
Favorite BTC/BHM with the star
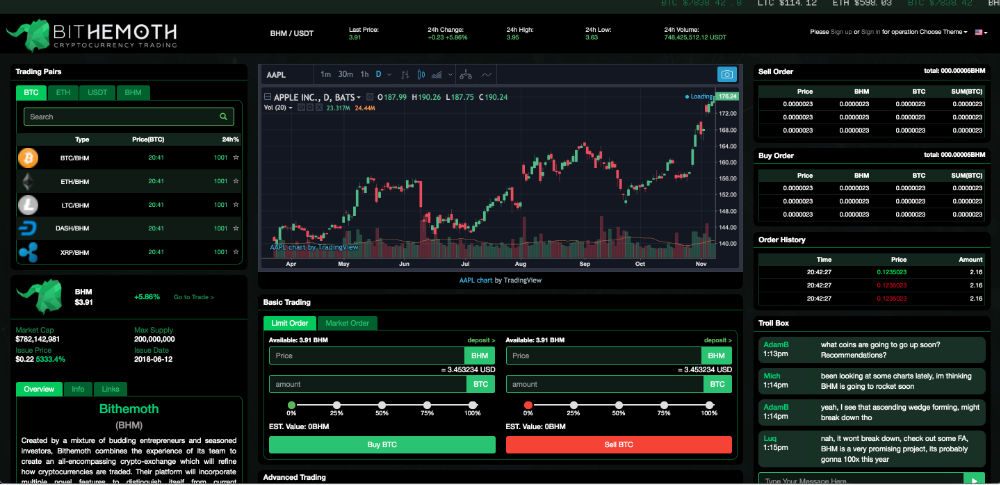[x=236, y=158]
